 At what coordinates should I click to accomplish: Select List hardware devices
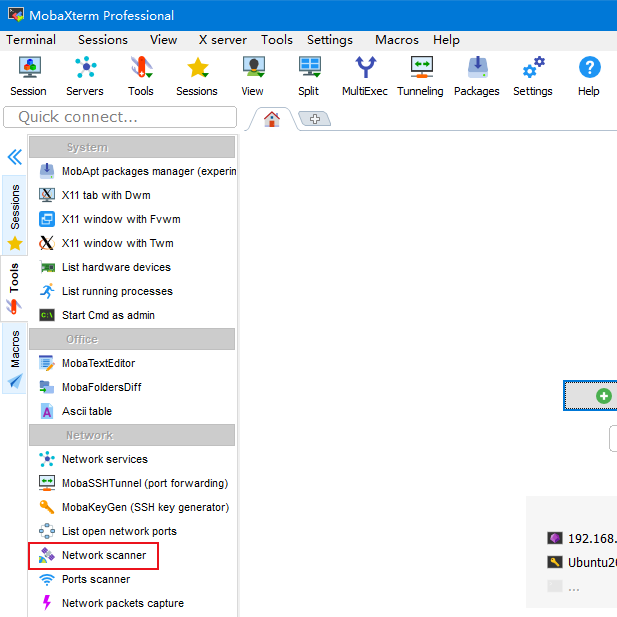105,267
